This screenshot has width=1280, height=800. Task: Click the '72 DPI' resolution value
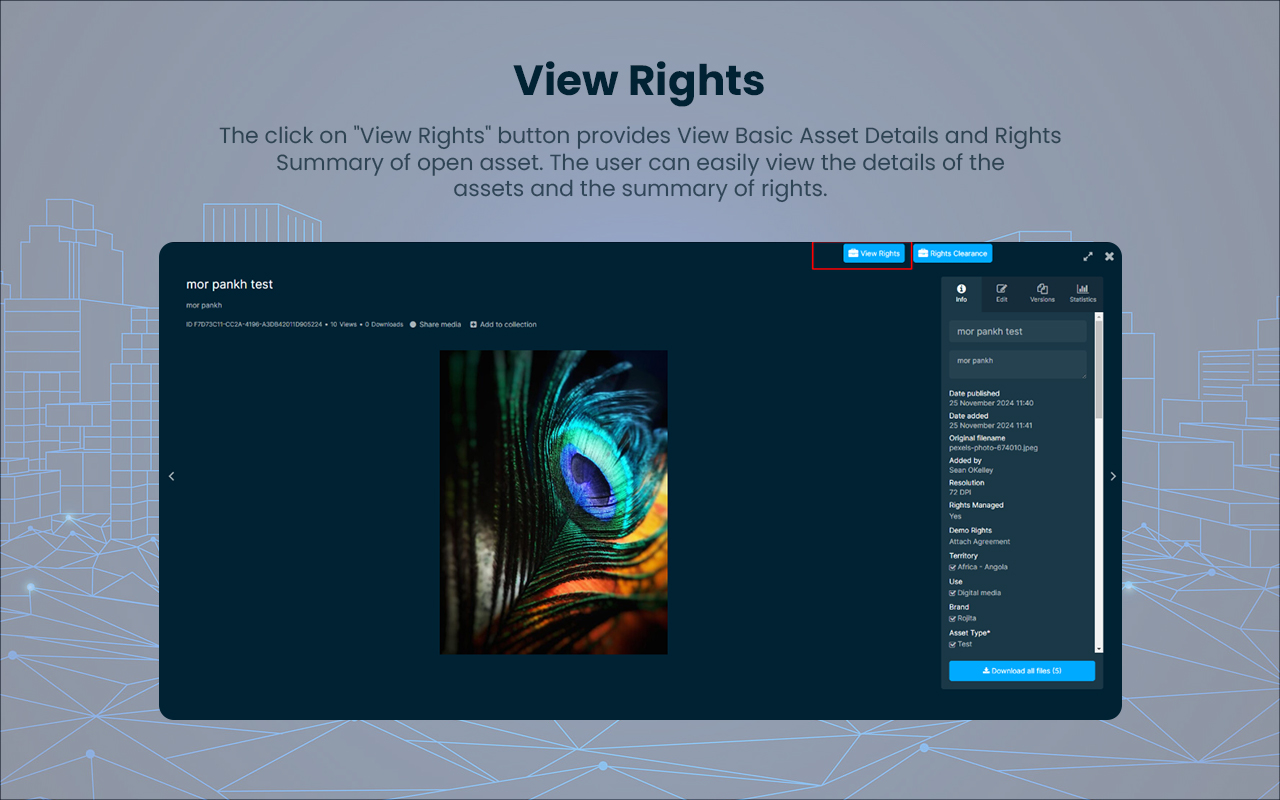point(960,493)
